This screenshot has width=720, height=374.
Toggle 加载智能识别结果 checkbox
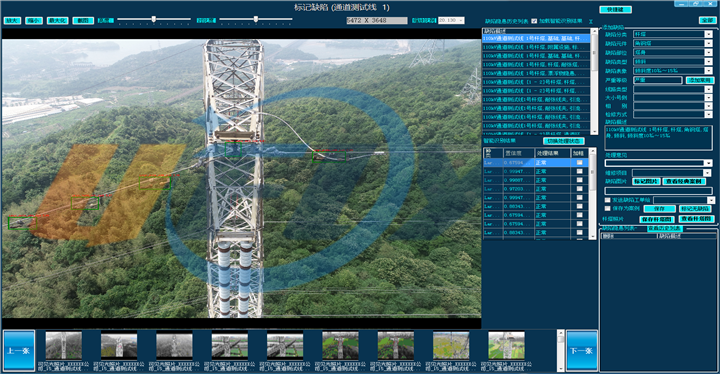[x=534, y=21]
